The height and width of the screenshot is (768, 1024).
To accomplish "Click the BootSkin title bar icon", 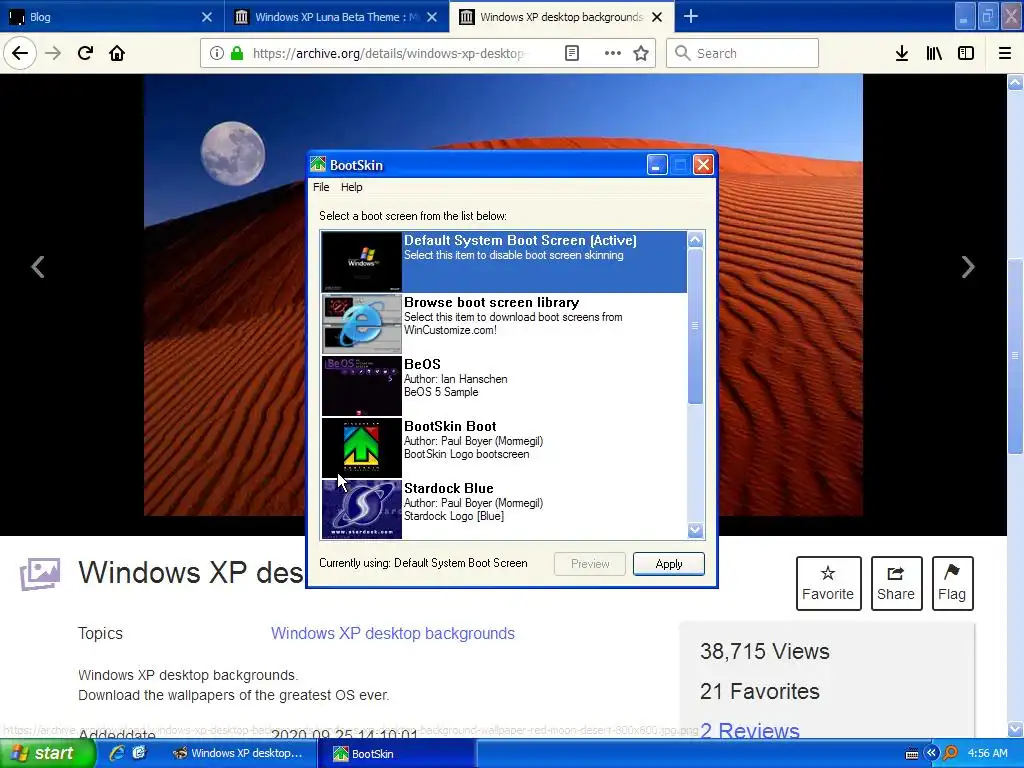I will 318,165.
